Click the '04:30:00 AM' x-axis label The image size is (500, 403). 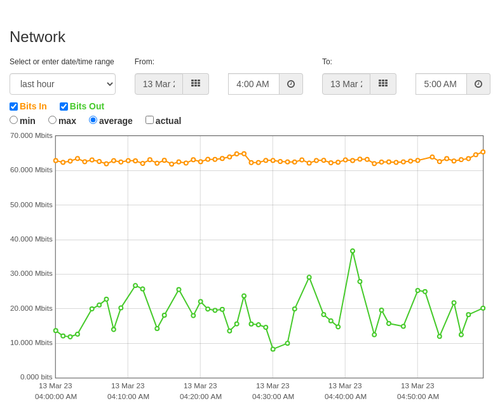click(x=273, y=397)
